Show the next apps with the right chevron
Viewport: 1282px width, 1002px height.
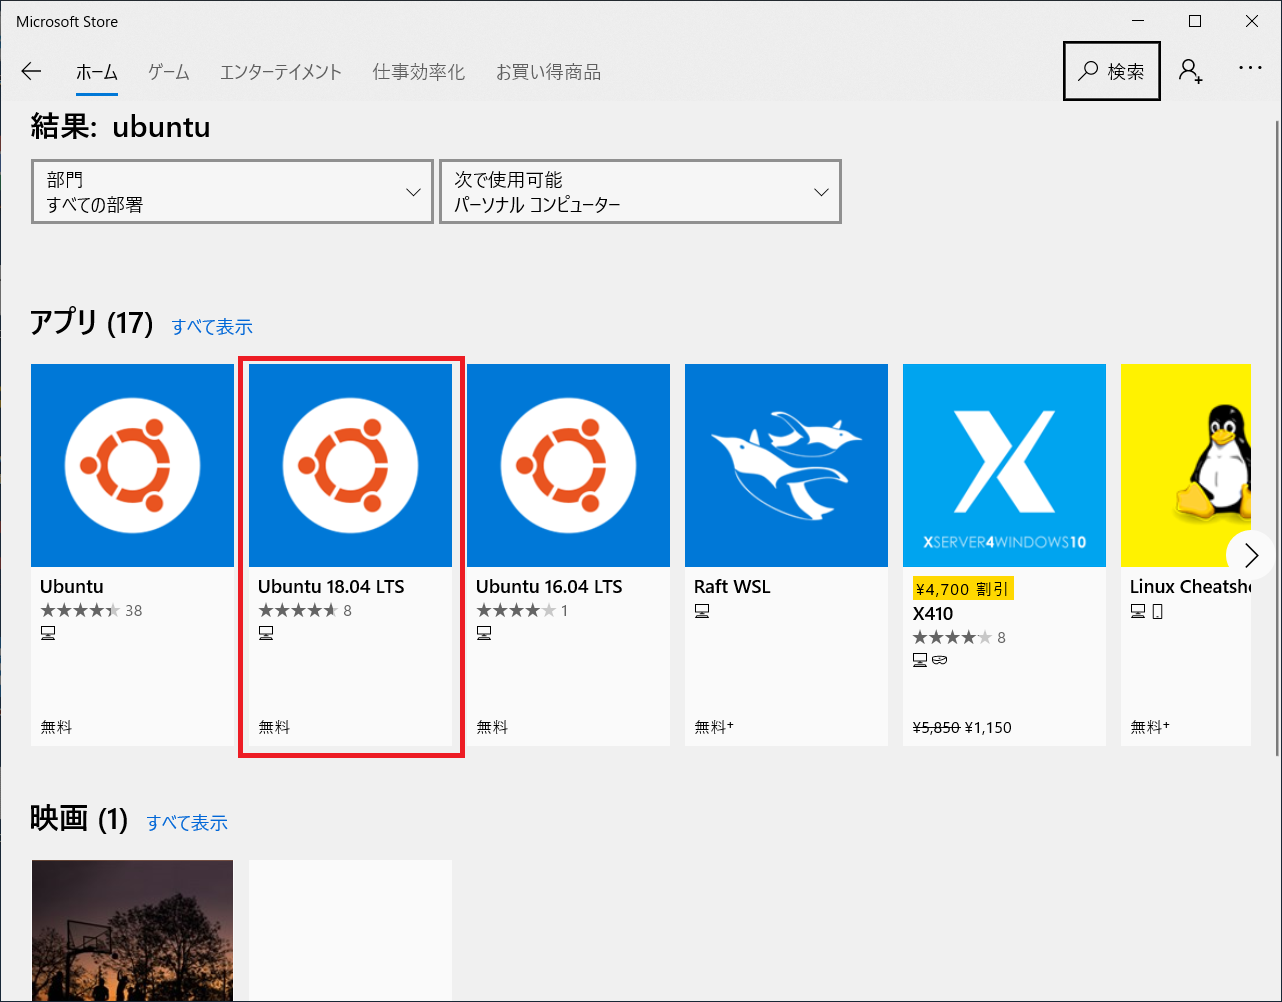pyautogui.click(x=1250, y=553)
